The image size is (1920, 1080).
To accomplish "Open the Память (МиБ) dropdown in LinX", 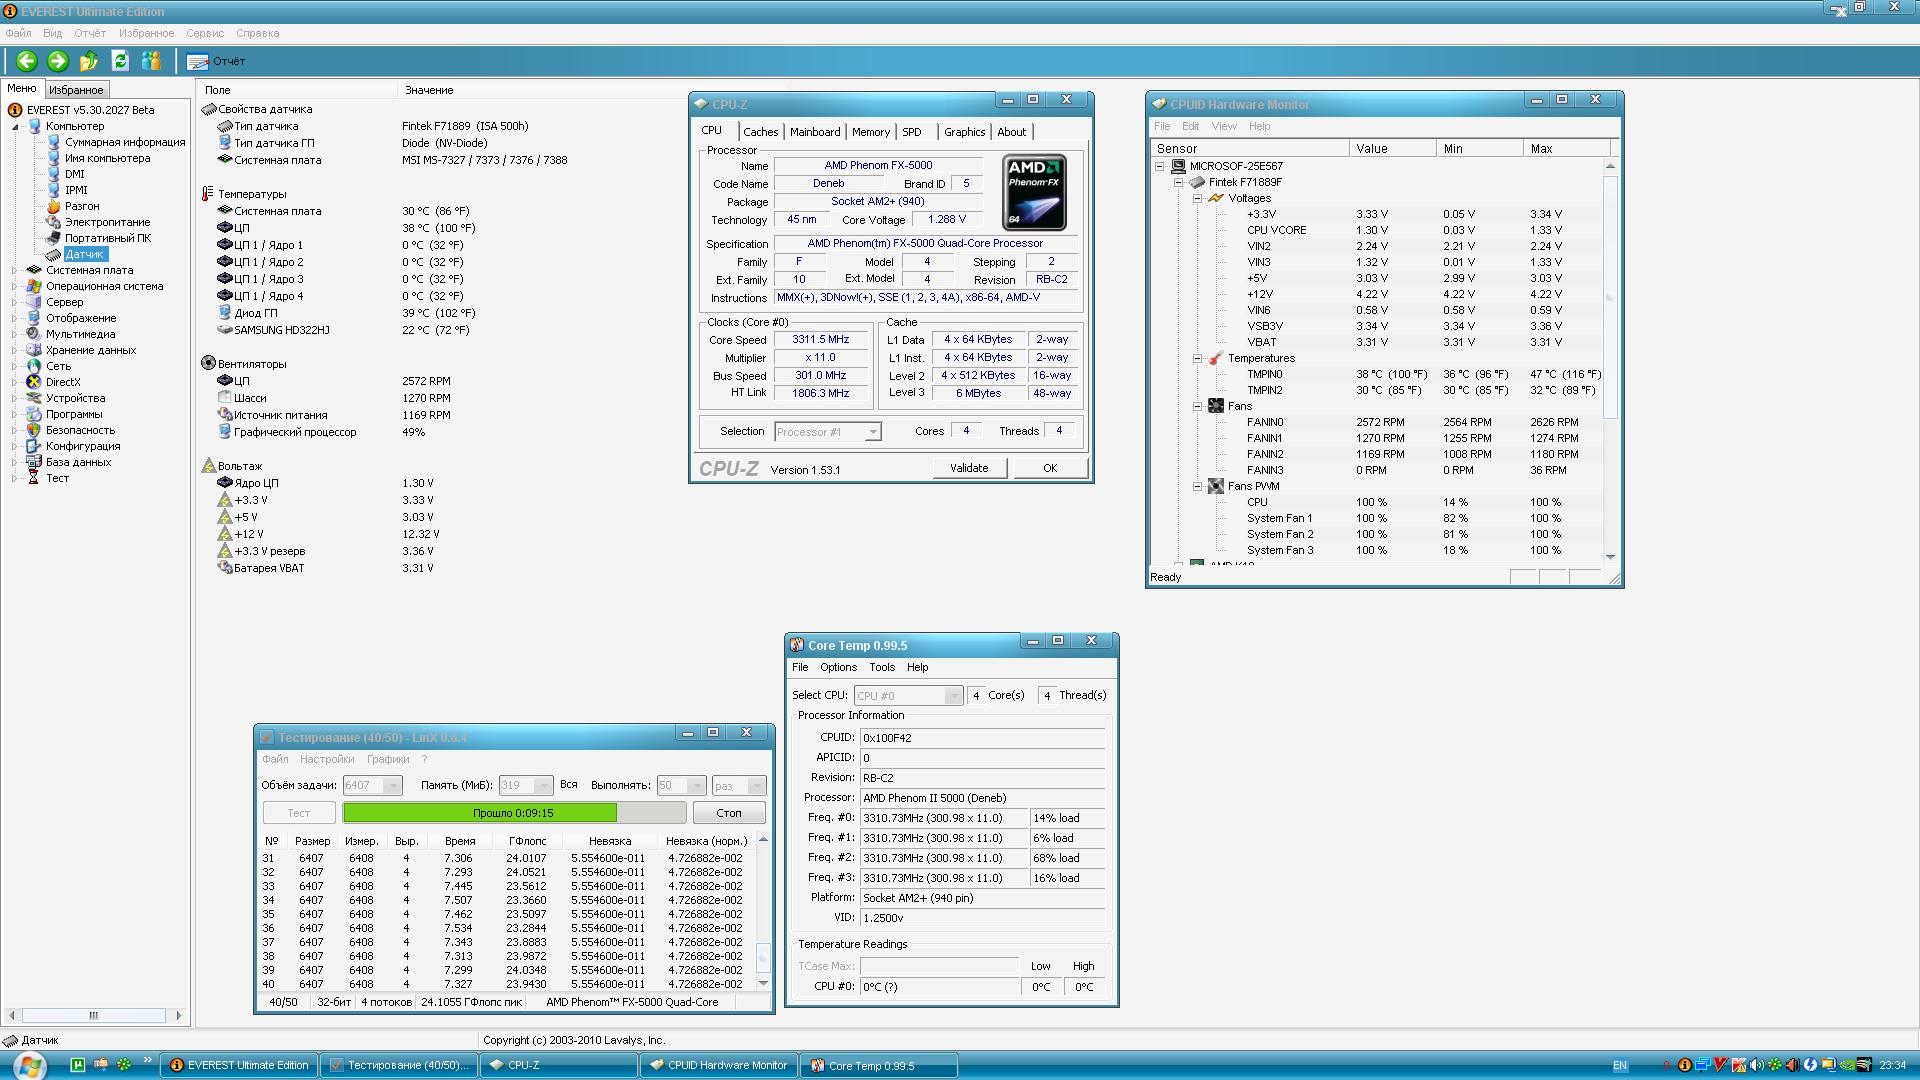I will coord(526,785).
